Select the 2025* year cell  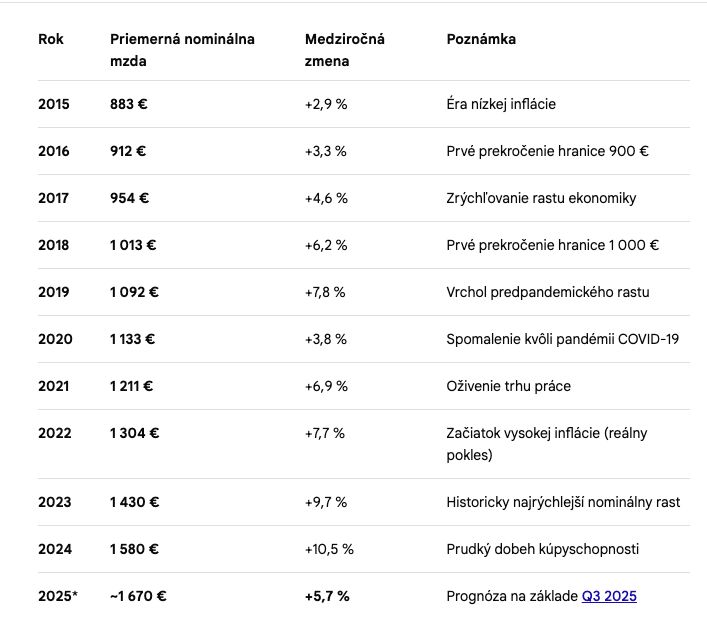(x=58, y=596)
